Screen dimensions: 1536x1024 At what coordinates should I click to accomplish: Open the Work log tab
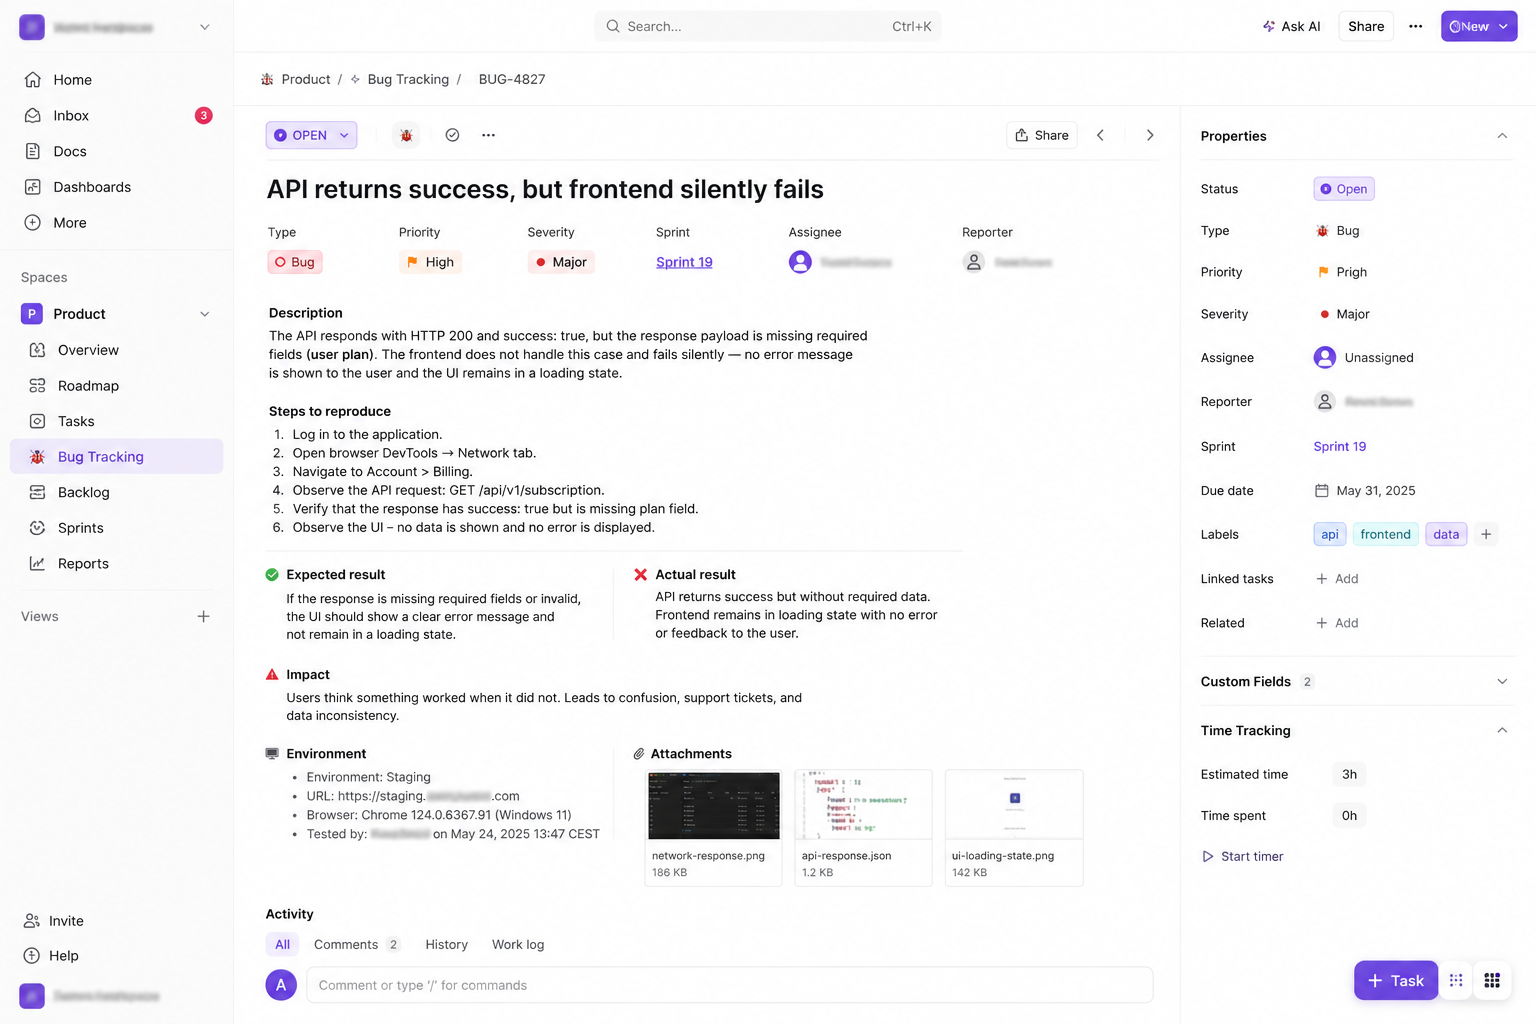(x=518, y=945)
